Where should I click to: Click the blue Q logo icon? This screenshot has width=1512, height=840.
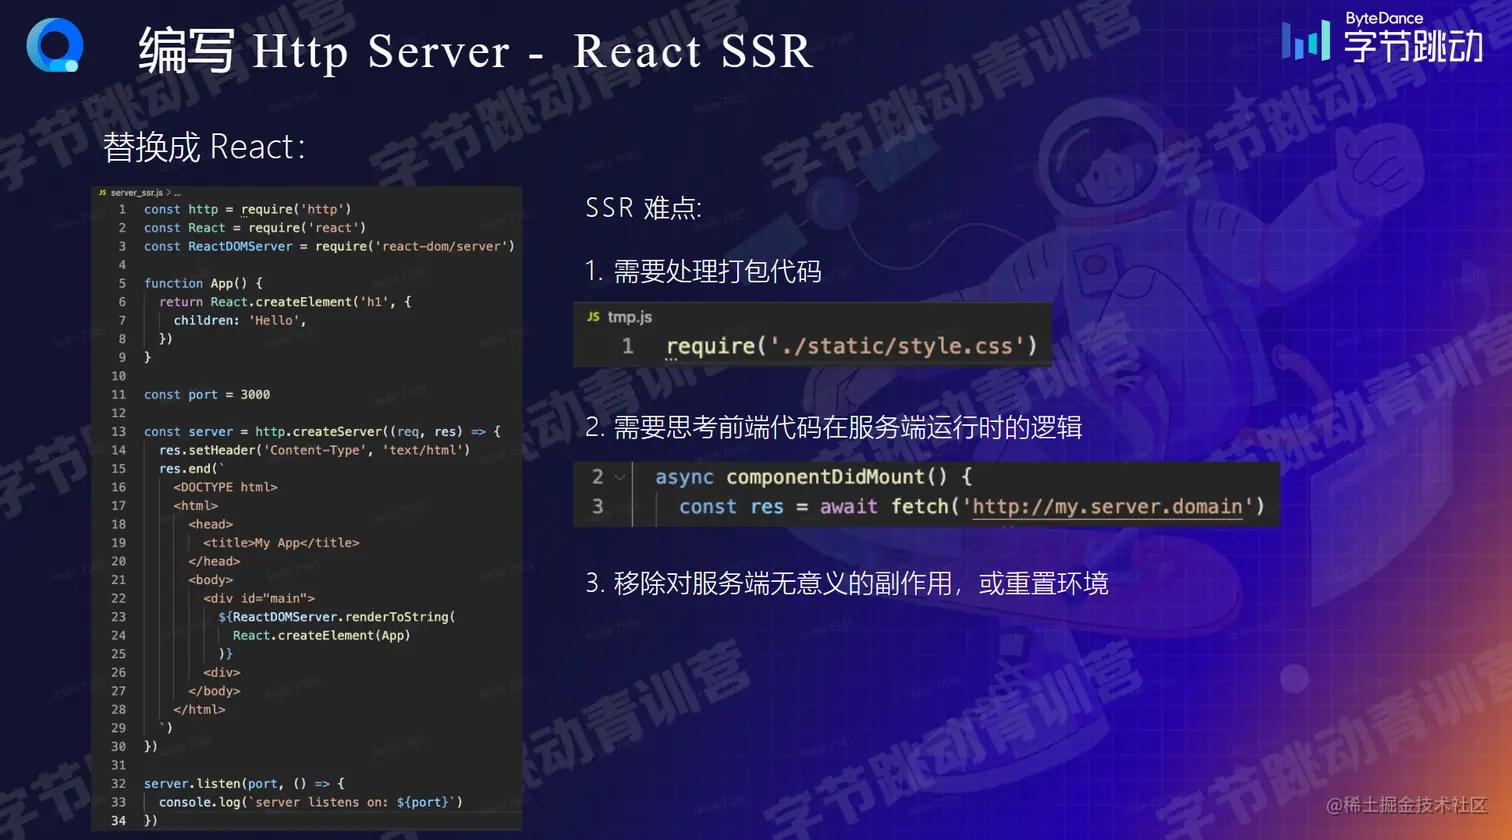pyautogui.click(x=54, y=45)
